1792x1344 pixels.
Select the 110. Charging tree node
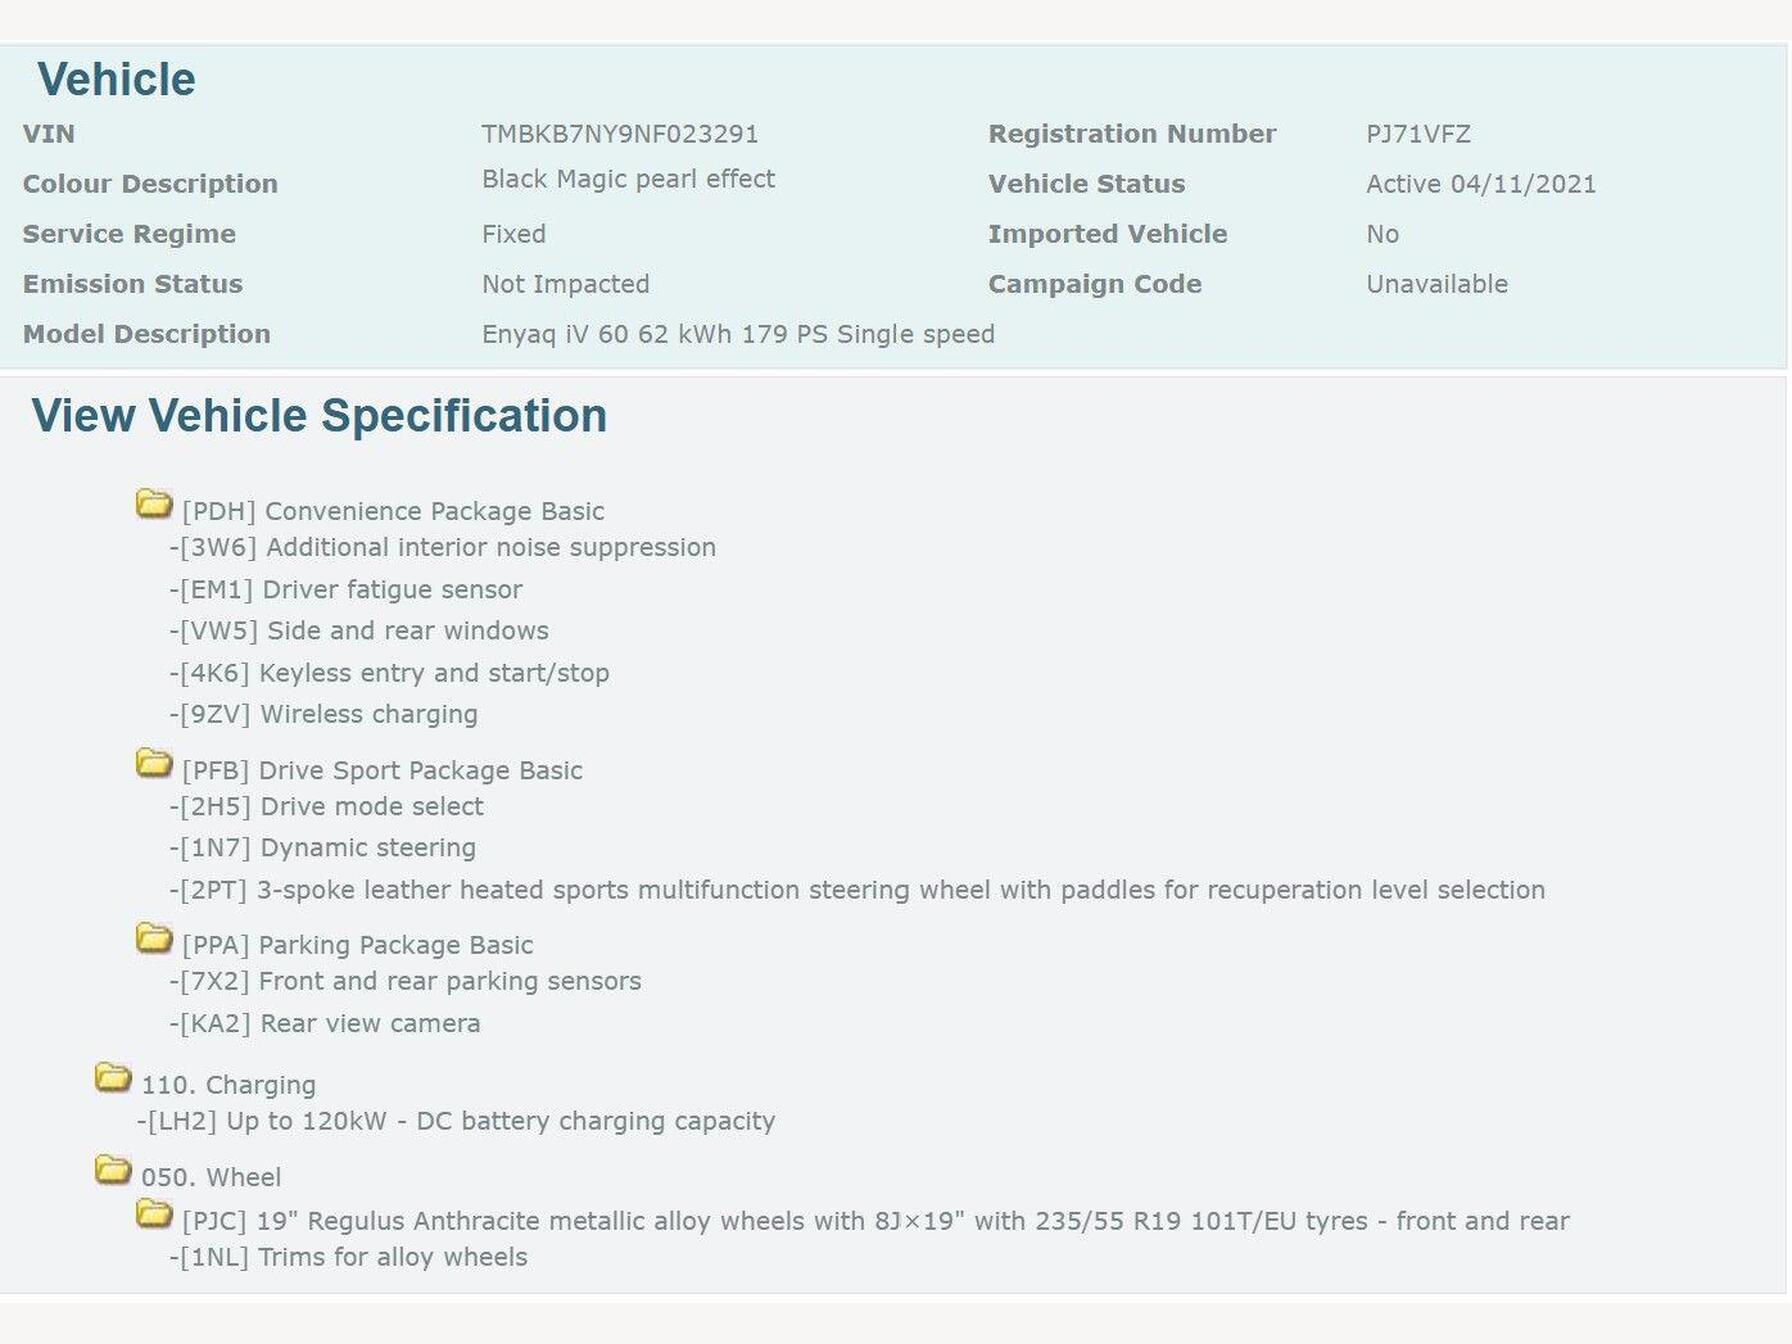[x=228, y=1085]
